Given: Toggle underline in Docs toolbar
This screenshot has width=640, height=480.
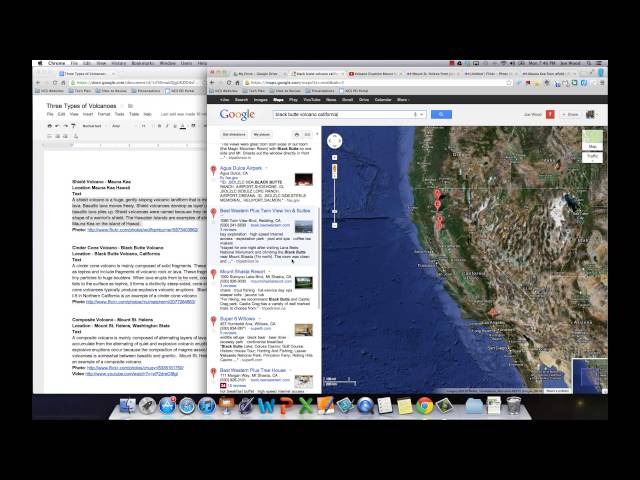Looking at the screenshot, I should coord(175,126).
